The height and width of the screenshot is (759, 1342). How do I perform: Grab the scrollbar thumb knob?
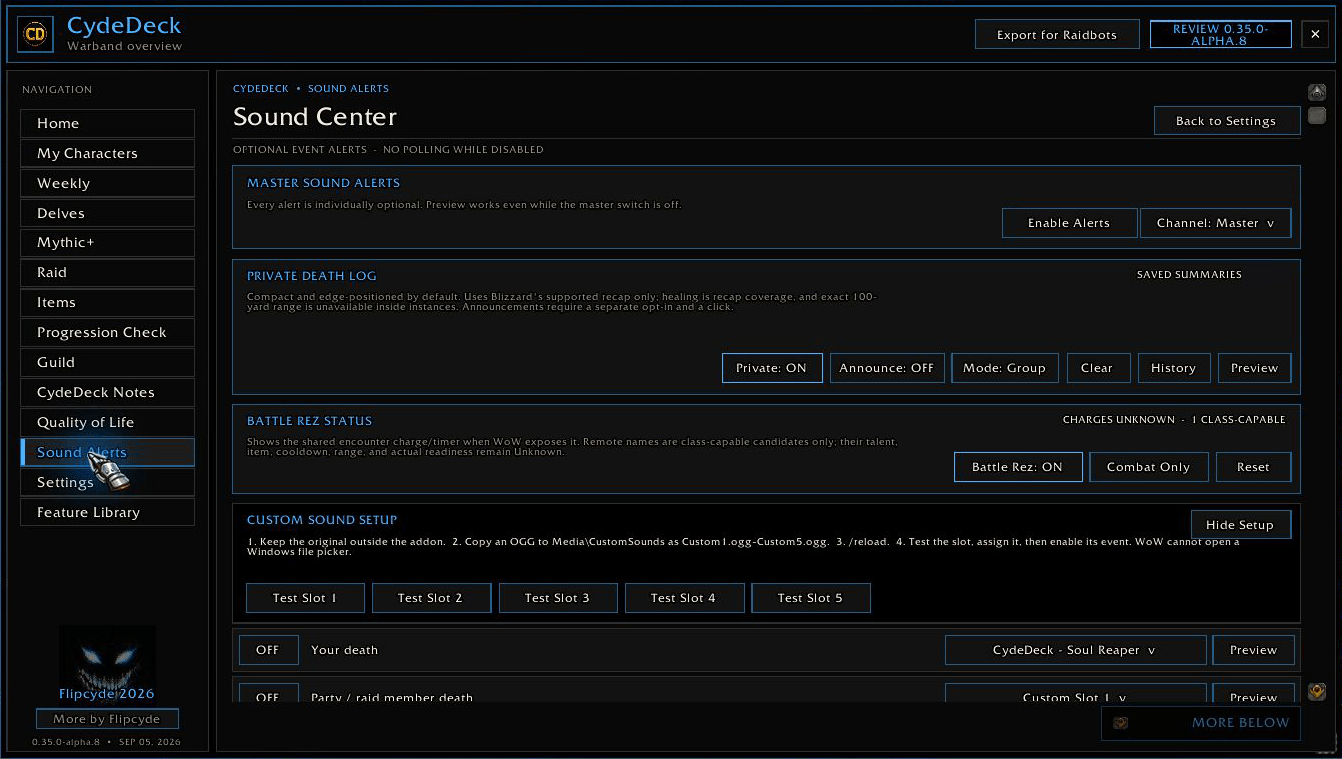1317,115
